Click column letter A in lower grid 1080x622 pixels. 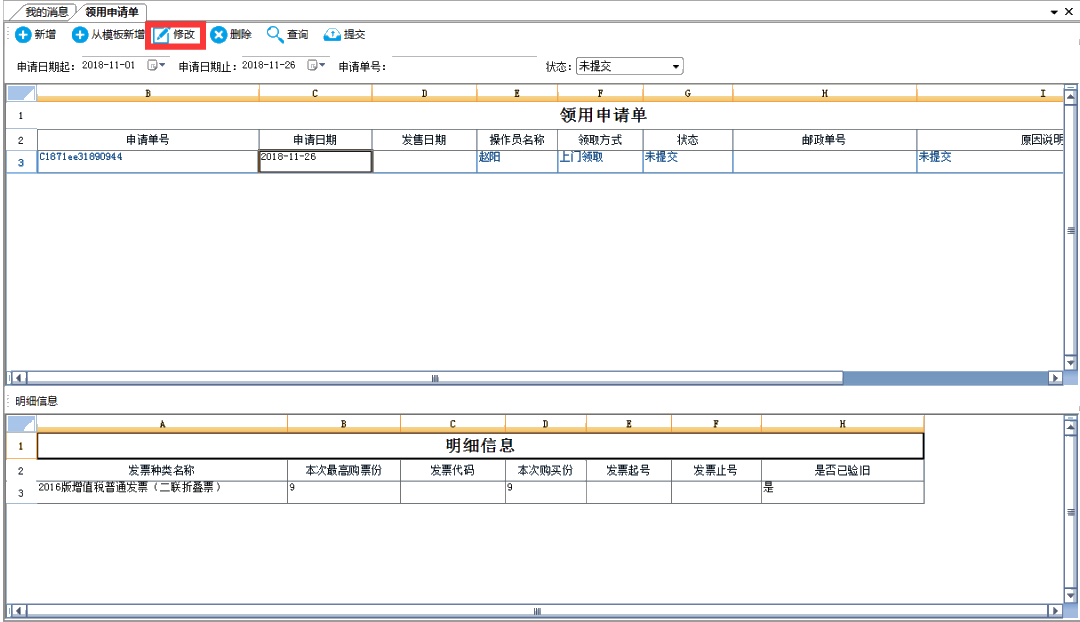click(x=162, y=424)
